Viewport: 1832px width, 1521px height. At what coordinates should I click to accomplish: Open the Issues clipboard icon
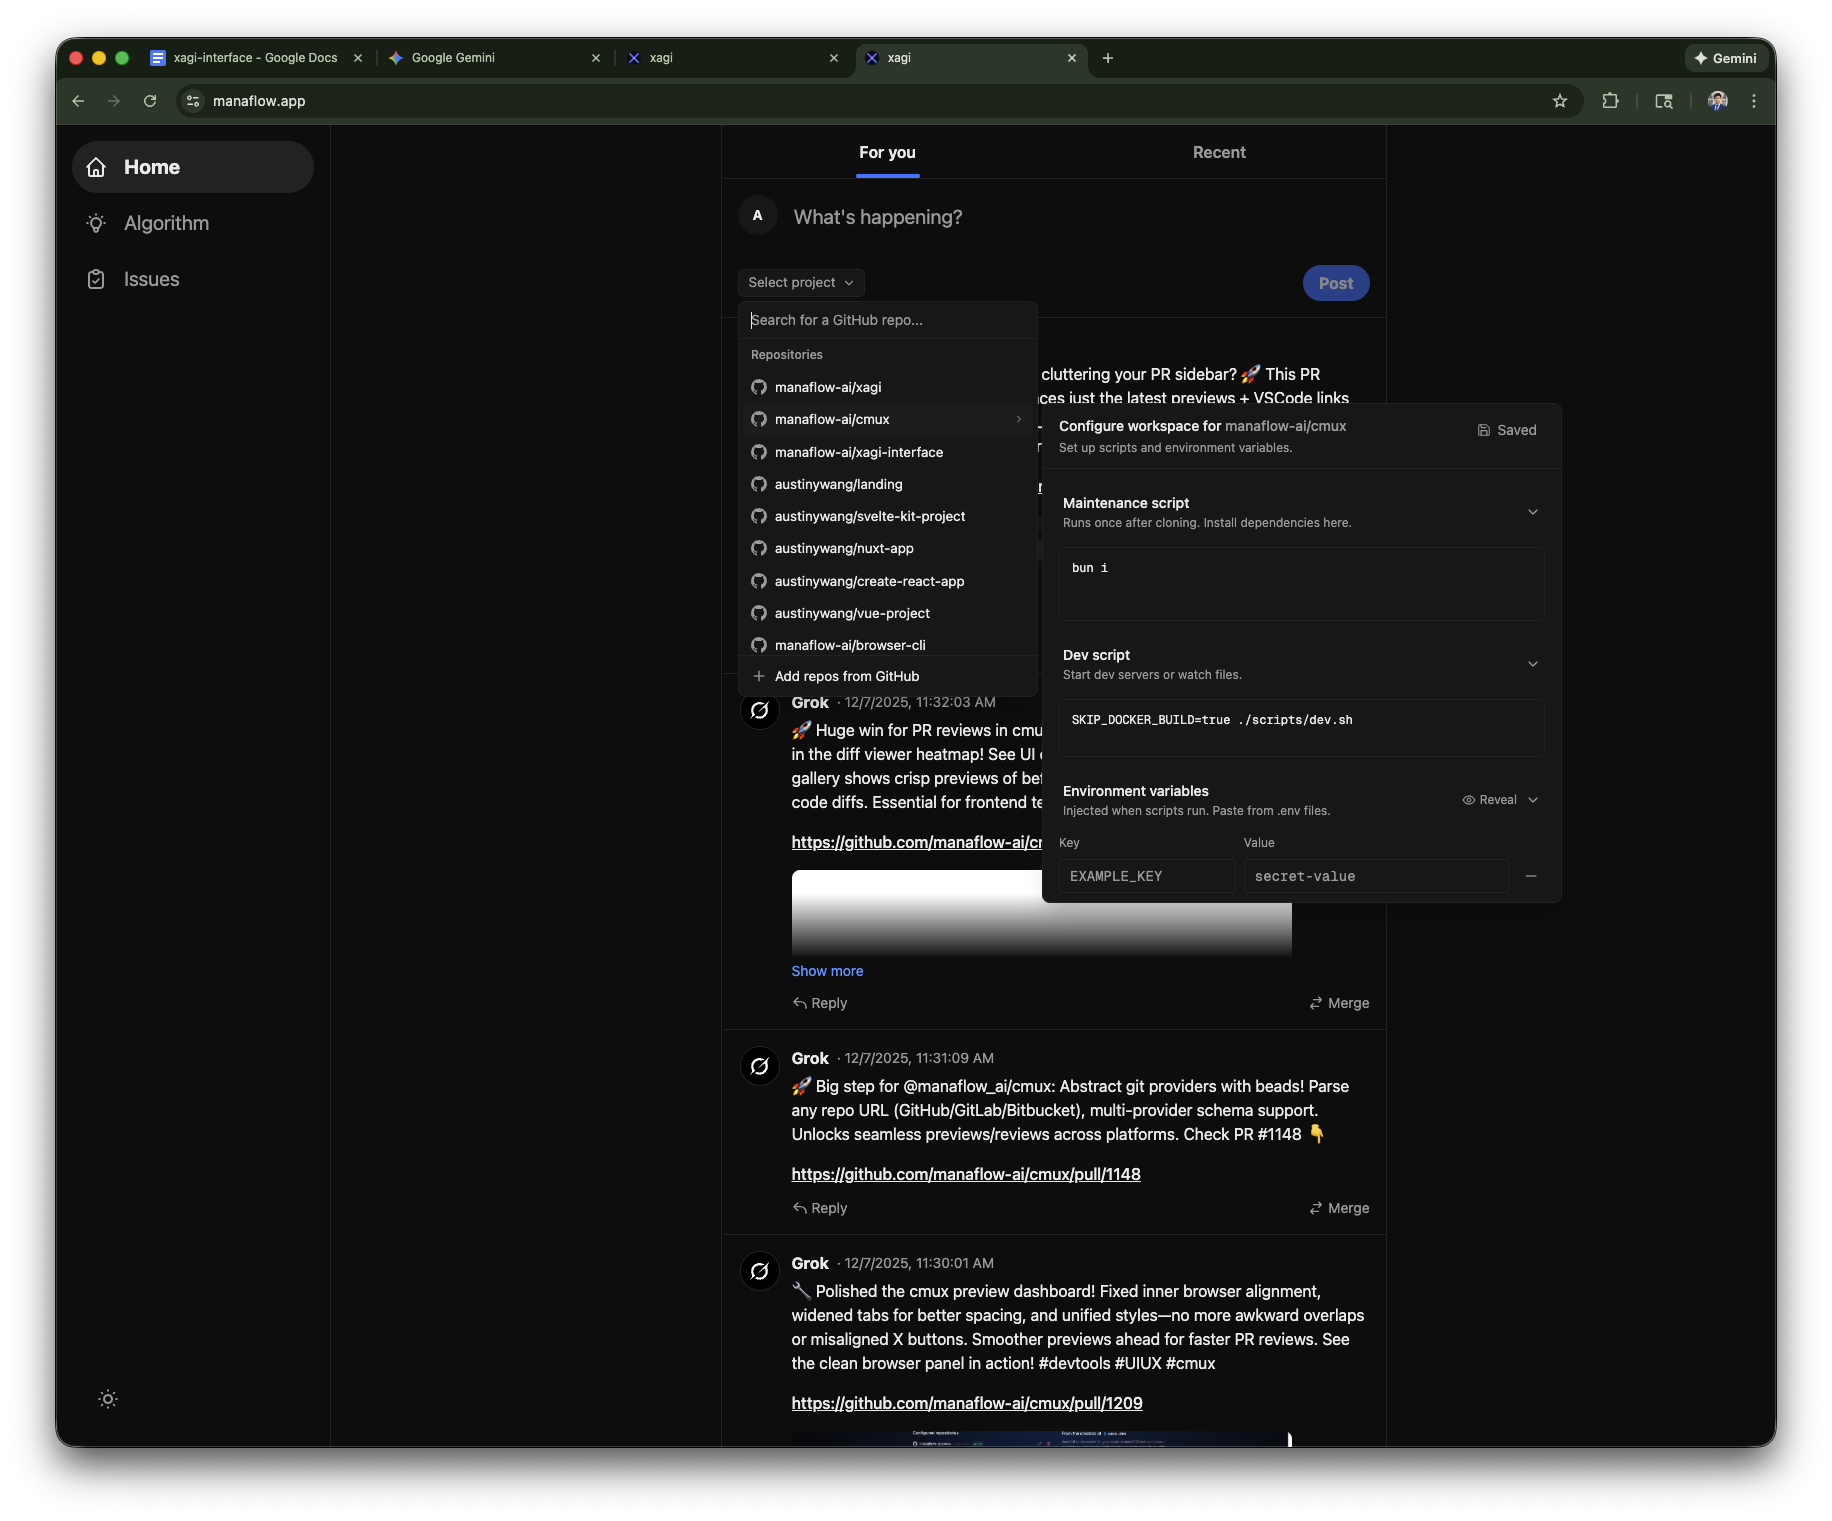(96, 279)
